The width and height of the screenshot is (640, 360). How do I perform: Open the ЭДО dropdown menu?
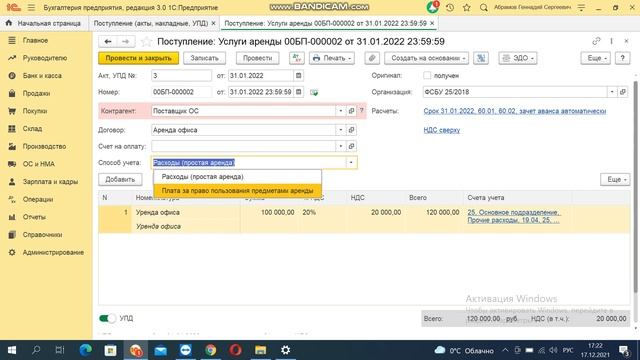[518, 58]
